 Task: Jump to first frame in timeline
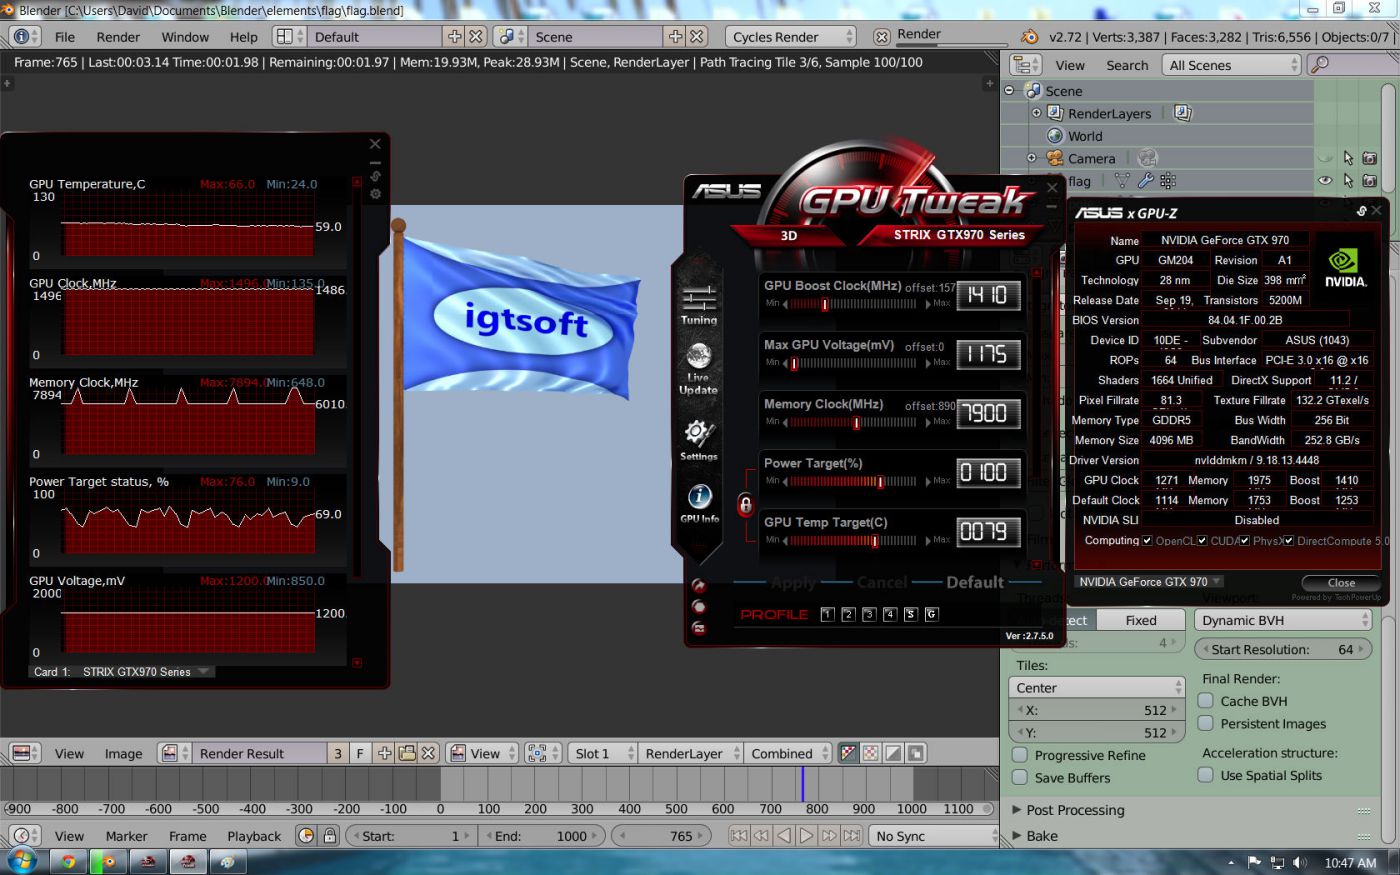coord(739,836)
